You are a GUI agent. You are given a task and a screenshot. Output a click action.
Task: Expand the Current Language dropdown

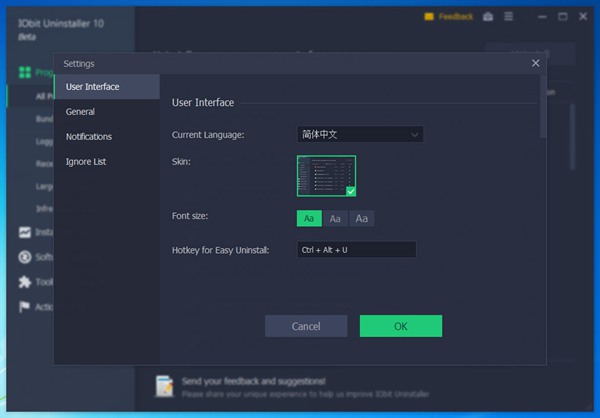360,134
